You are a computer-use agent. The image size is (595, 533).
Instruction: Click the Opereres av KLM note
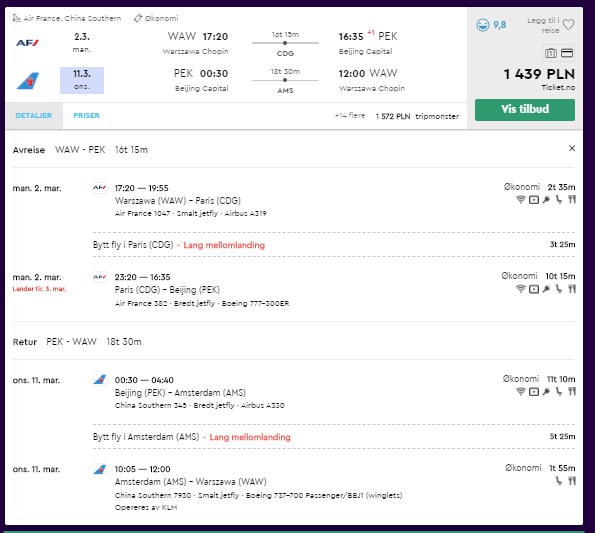pyautogui.click(x=146, y=507)
